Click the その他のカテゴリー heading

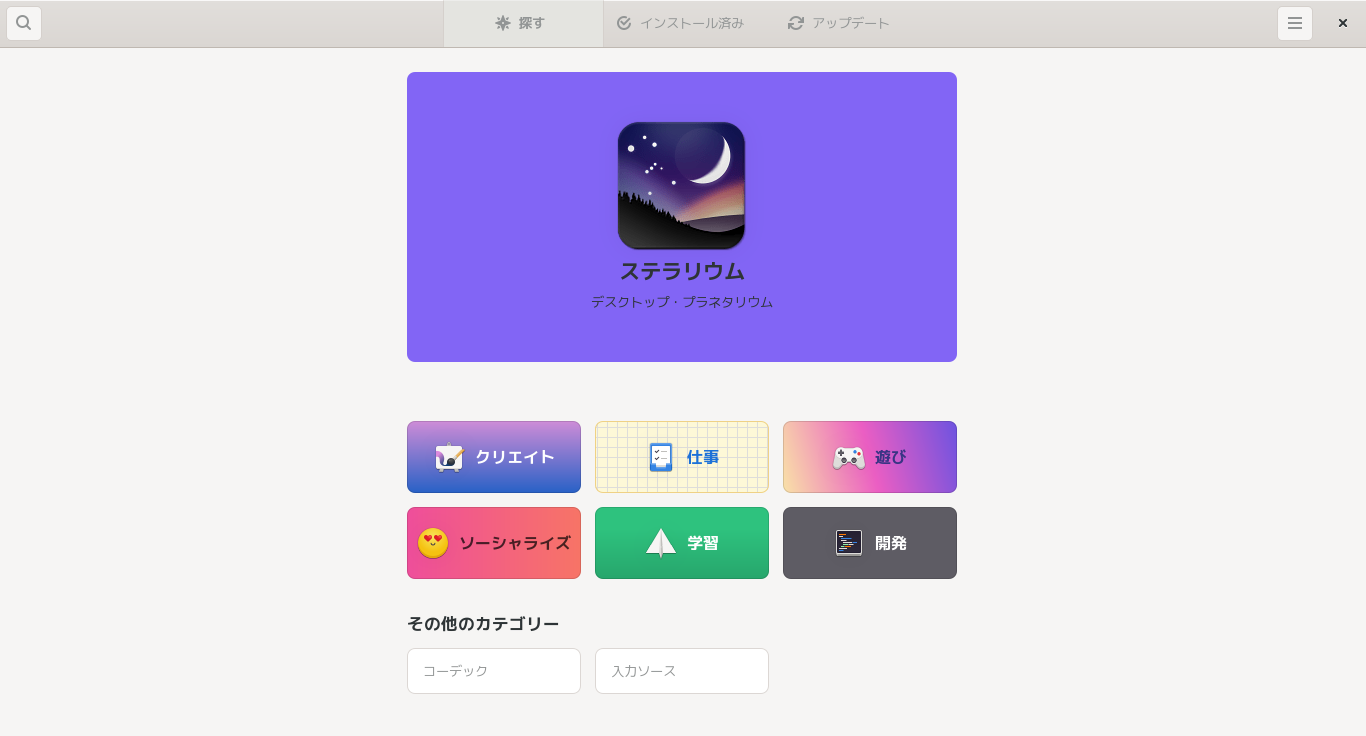[x=483, y=624]
